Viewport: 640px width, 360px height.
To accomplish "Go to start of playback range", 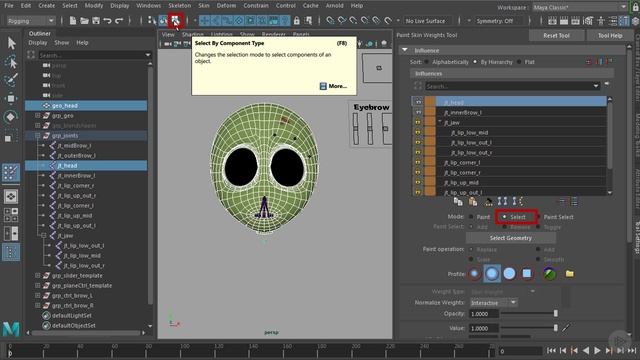I will [551, 350].
